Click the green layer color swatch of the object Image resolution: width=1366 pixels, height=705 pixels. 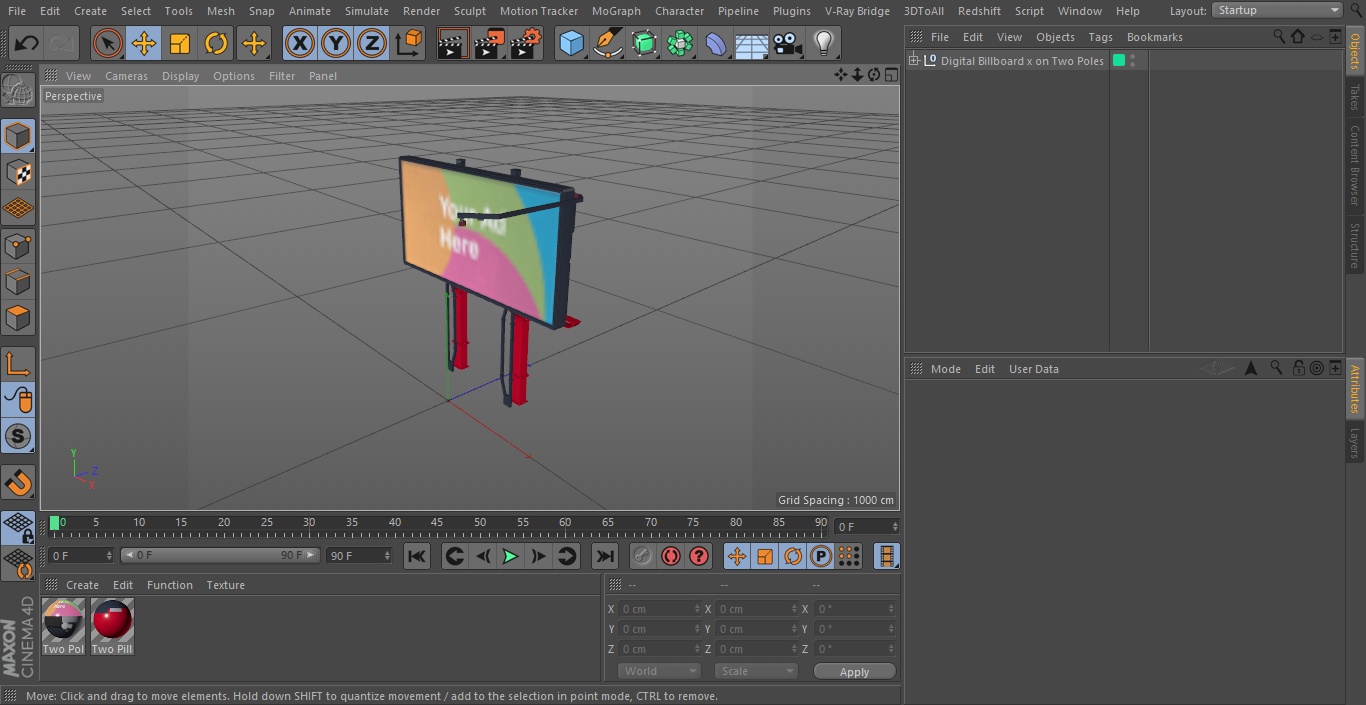click(1119, 61)
